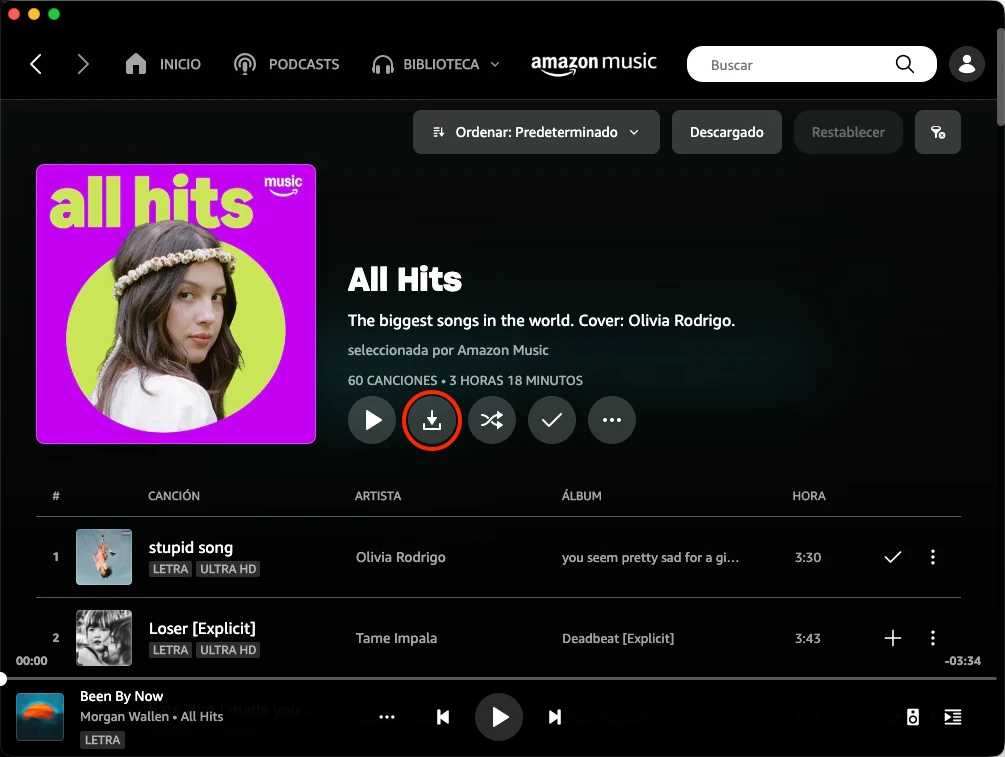The width and height of the screenshot is (1005, 757).
Task: Open now-playing more options ellipsis
Action: pyautogui.click(x=387, y=717)
